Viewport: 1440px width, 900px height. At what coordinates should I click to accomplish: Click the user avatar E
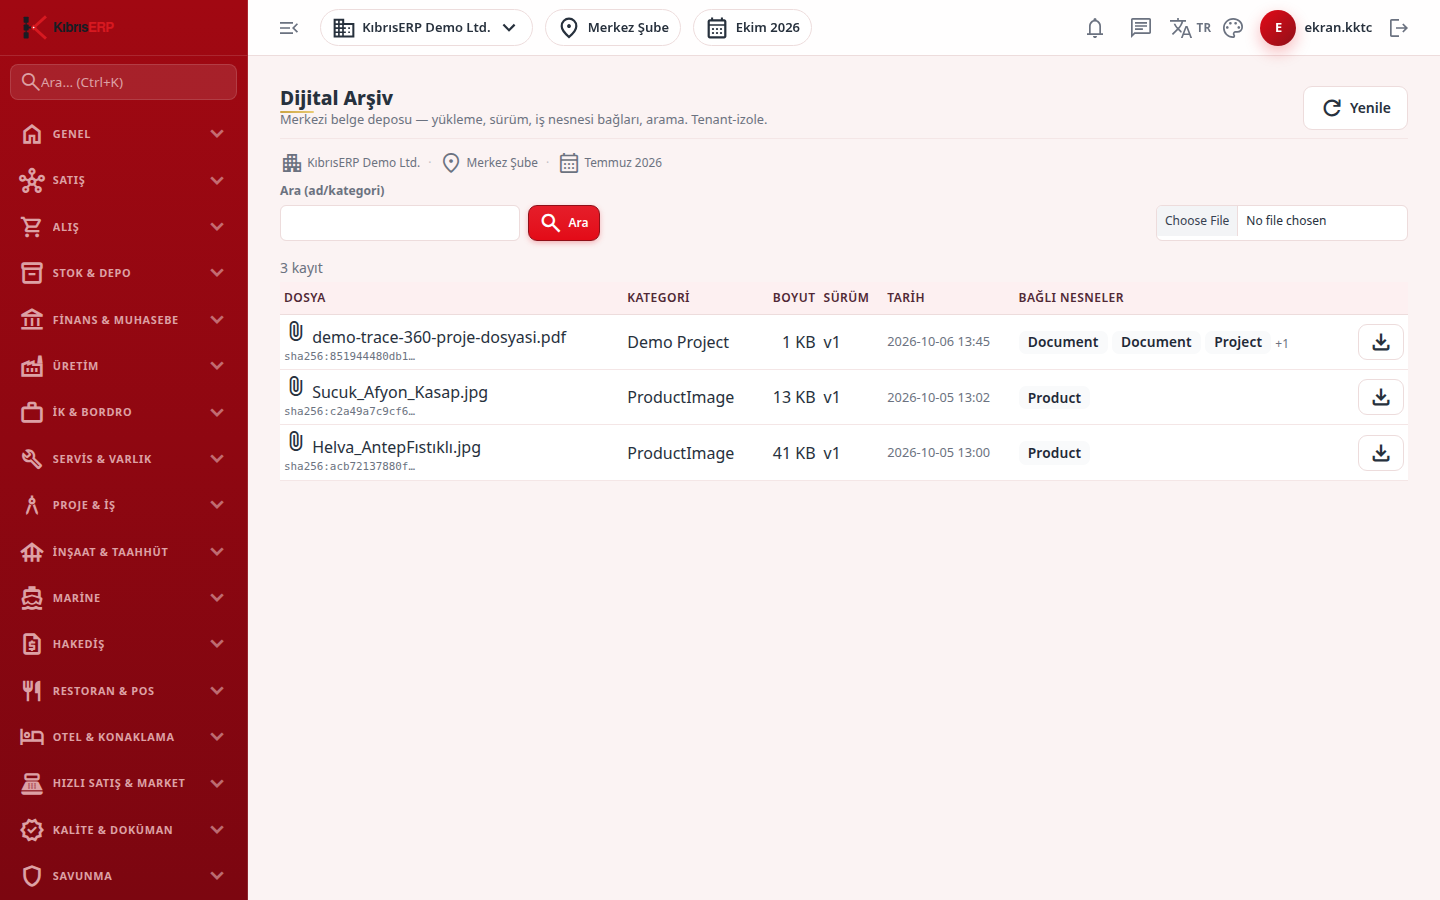1278,28
